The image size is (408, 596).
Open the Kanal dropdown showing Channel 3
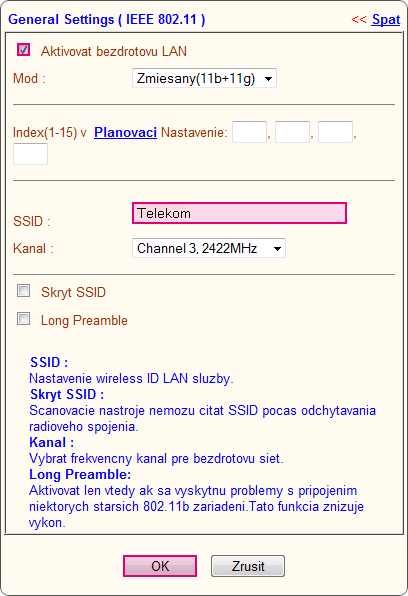coord(209,248)
